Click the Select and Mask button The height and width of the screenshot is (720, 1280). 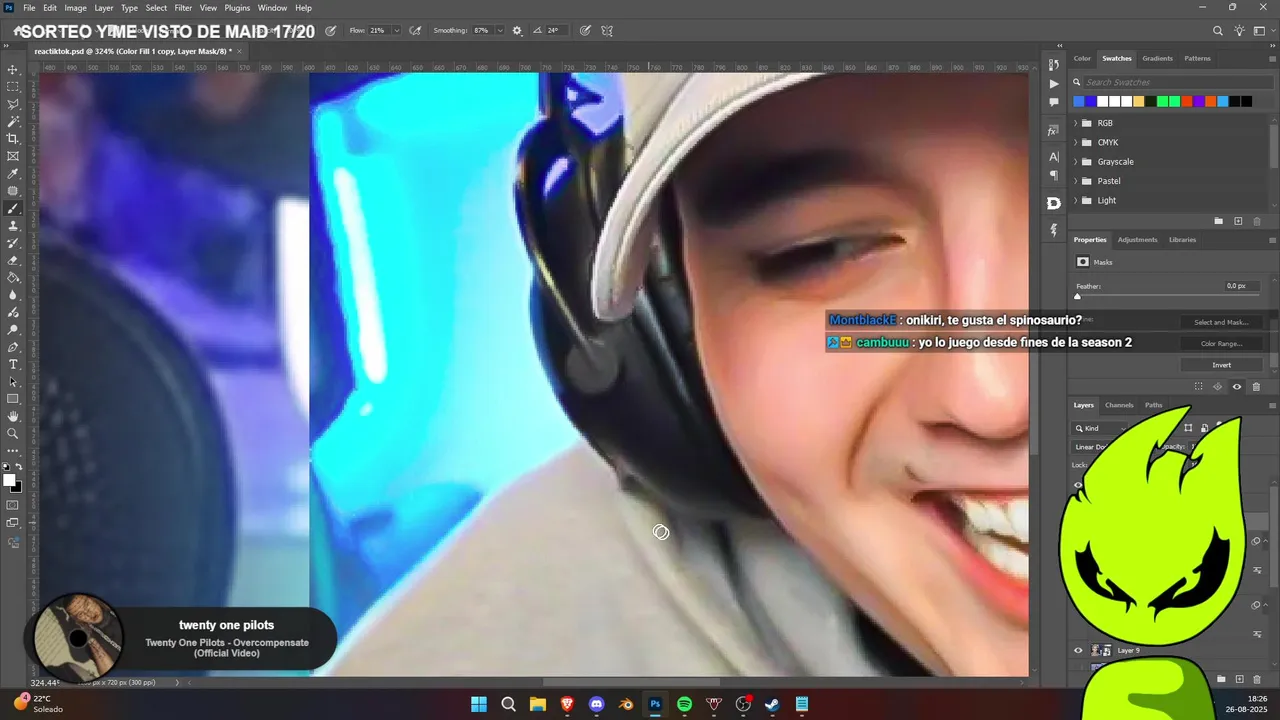point(1222,322)
